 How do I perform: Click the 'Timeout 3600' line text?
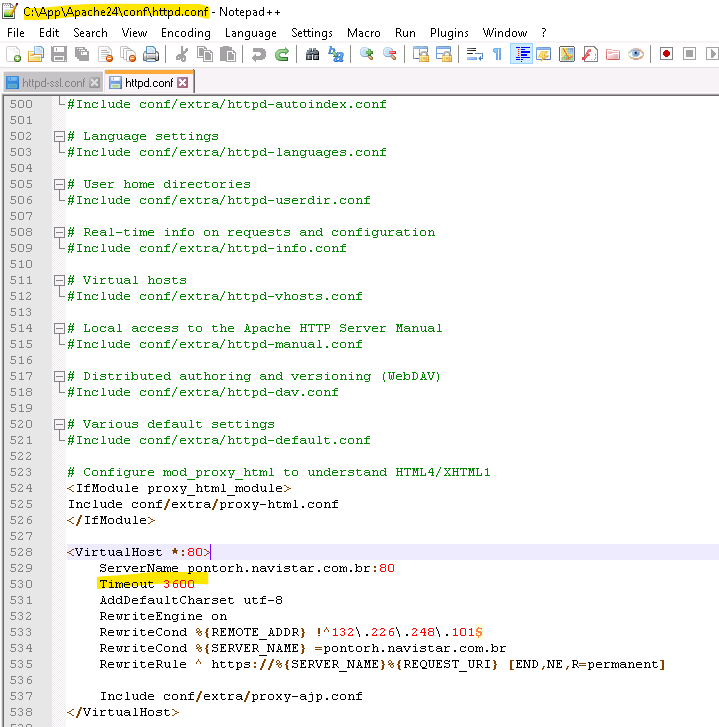pos(147,584)
